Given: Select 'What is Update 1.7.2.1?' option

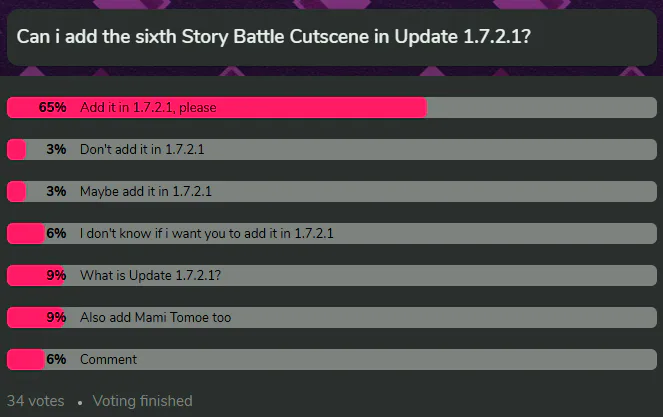Looking at the screenshot, I should pyautogui.click(x=332, y=275).
